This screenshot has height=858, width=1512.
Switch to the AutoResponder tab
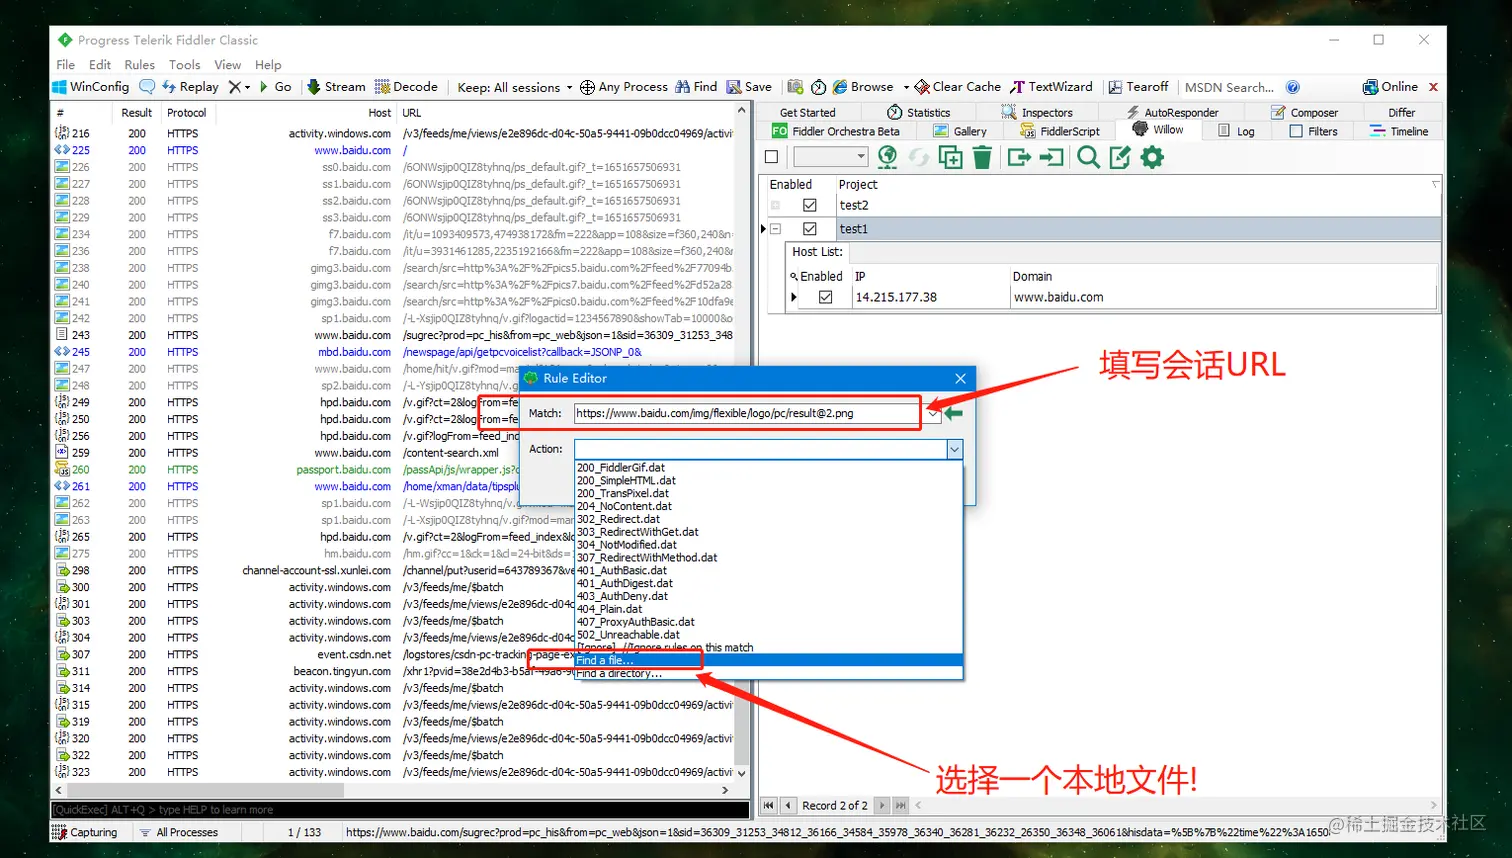[1172, 113]
